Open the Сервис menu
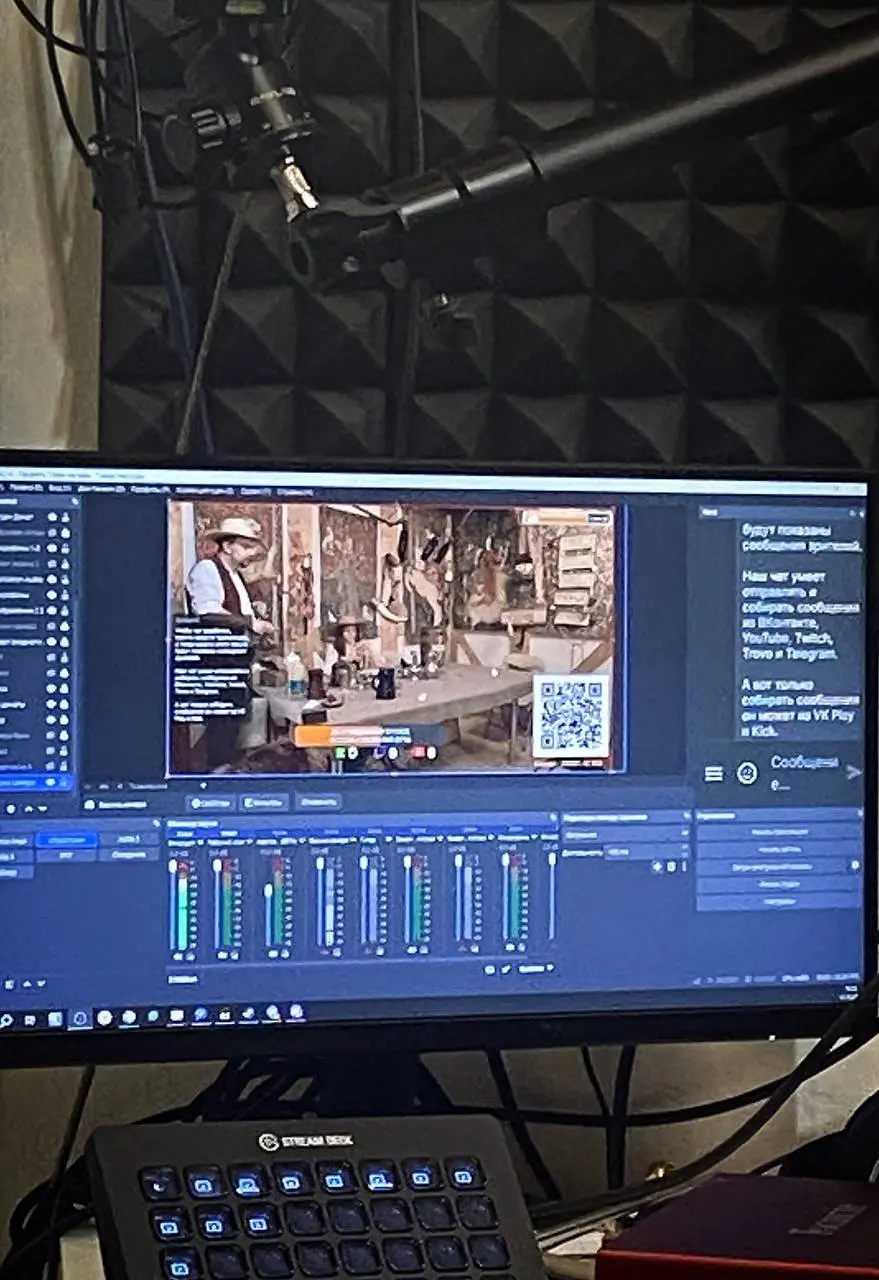Viewport: 879px width, 1280px height. [255, 491]
